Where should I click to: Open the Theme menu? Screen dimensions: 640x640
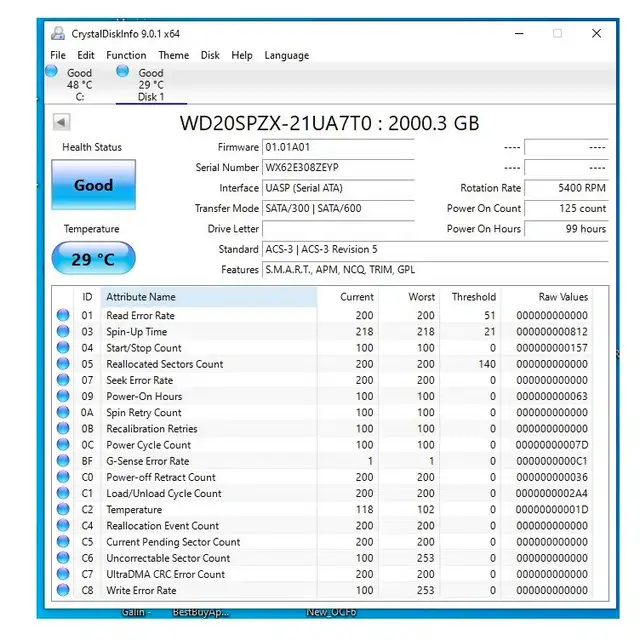173,55
